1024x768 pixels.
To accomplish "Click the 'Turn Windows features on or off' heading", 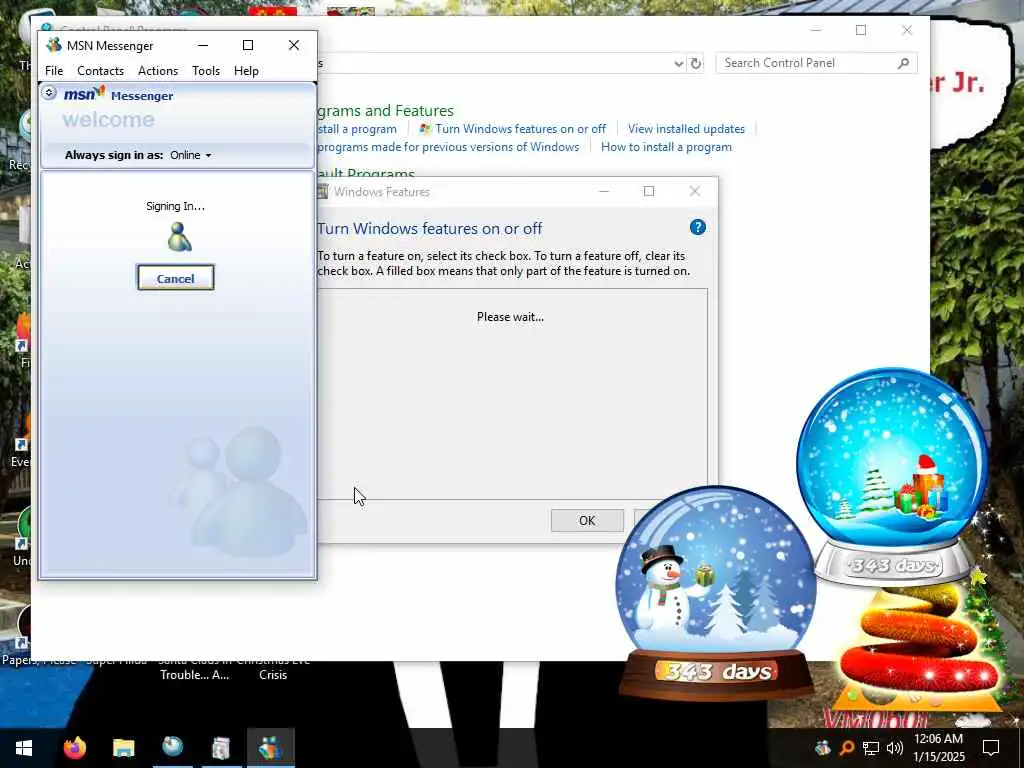I will [x=430, y=229].
